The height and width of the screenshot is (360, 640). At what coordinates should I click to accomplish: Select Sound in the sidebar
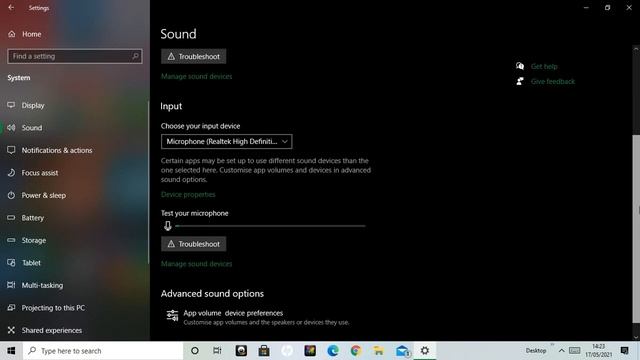point(31,128)
